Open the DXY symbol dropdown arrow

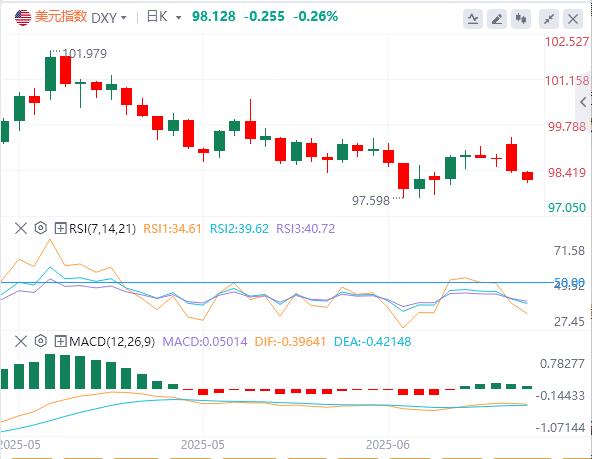[123, 18]
